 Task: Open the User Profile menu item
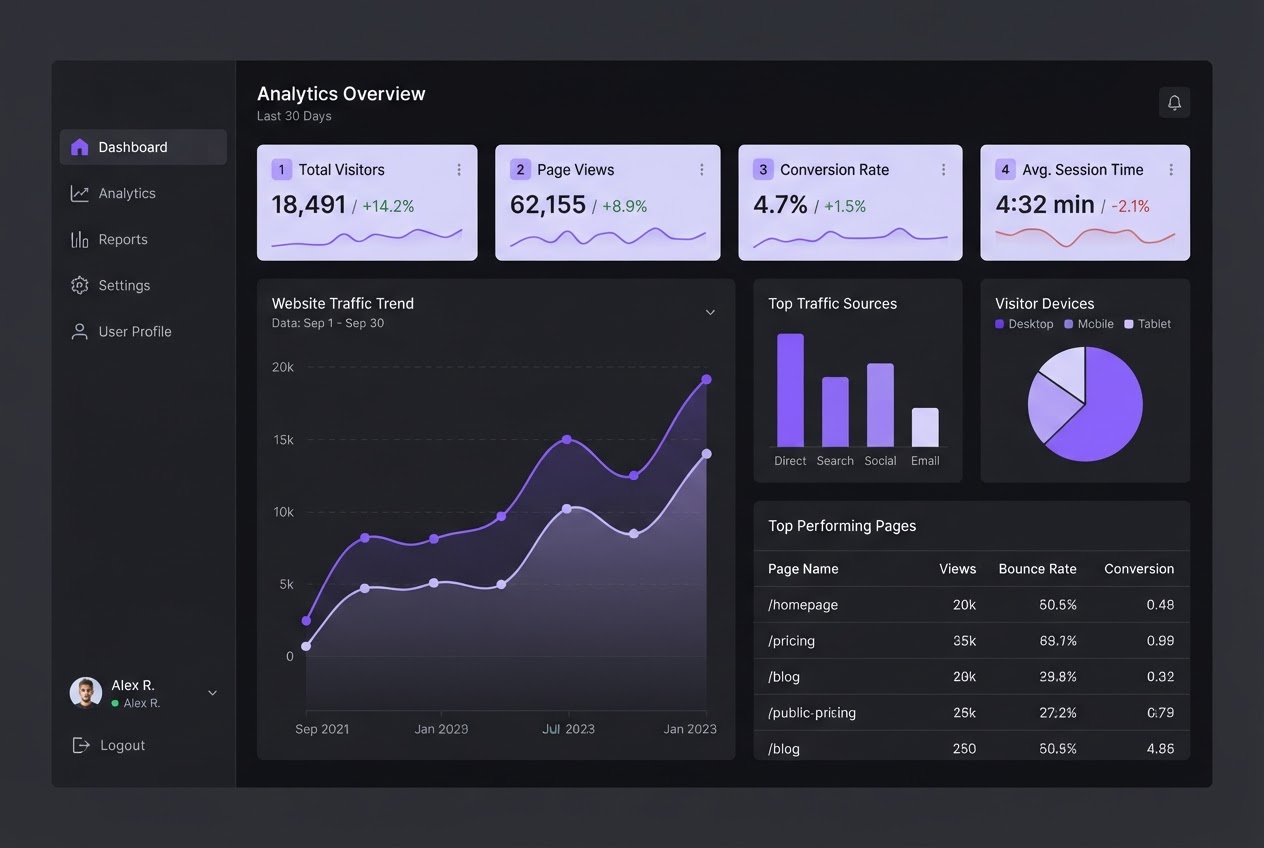pyautogui.click(x=143, y=331)
